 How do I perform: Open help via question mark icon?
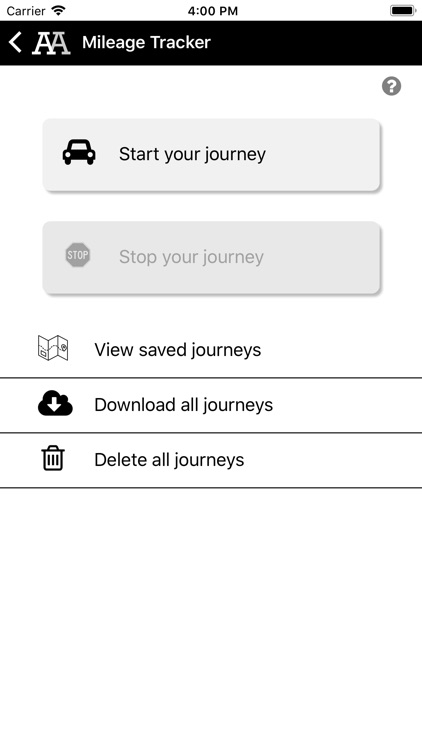pos(391,87)
